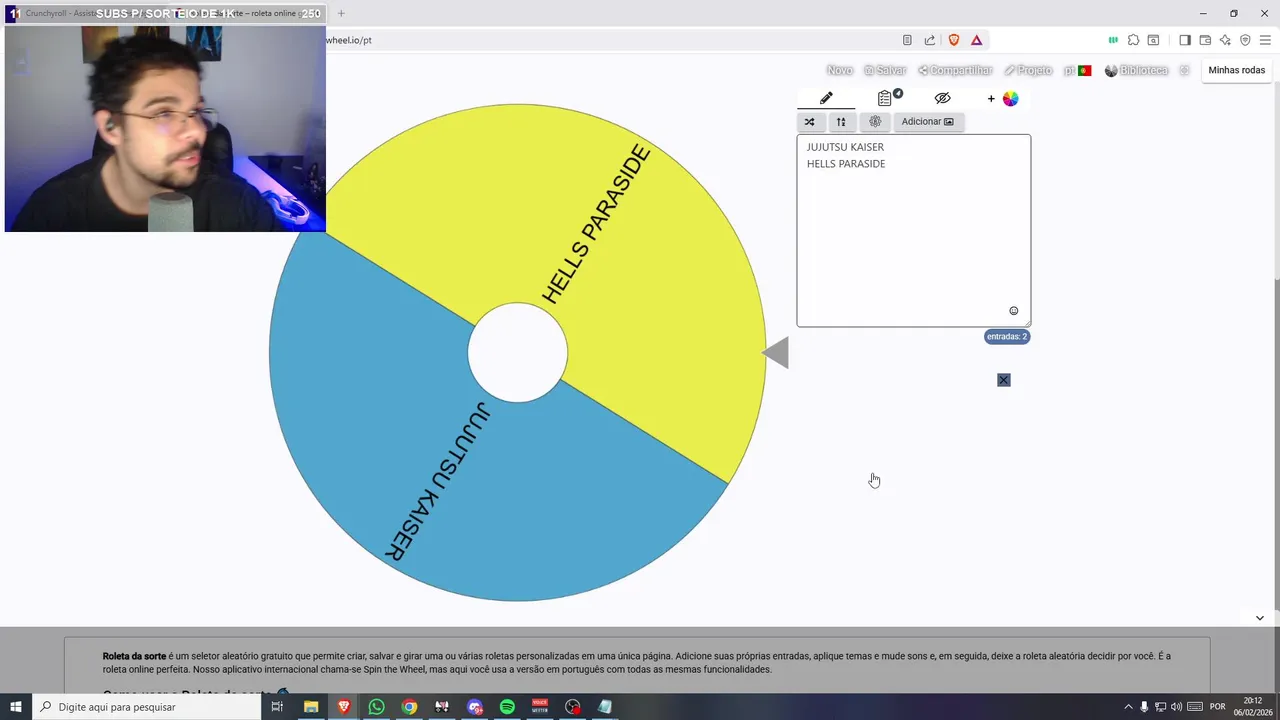This screenshot has width=1280, height=720.
Task: Click the 'entradas: 2' counter badge
Action: click(1007, 337)
